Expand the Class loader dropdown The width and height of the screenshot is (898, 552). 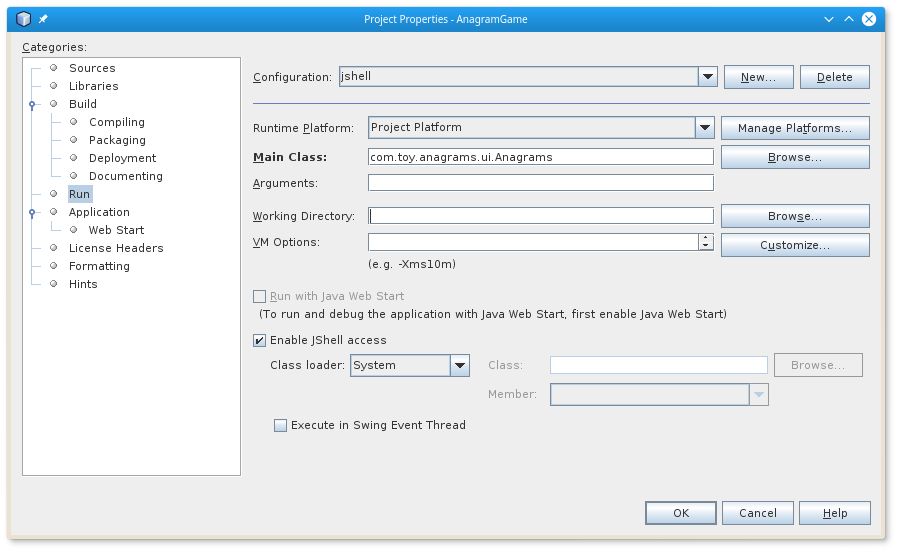(460, 366)
